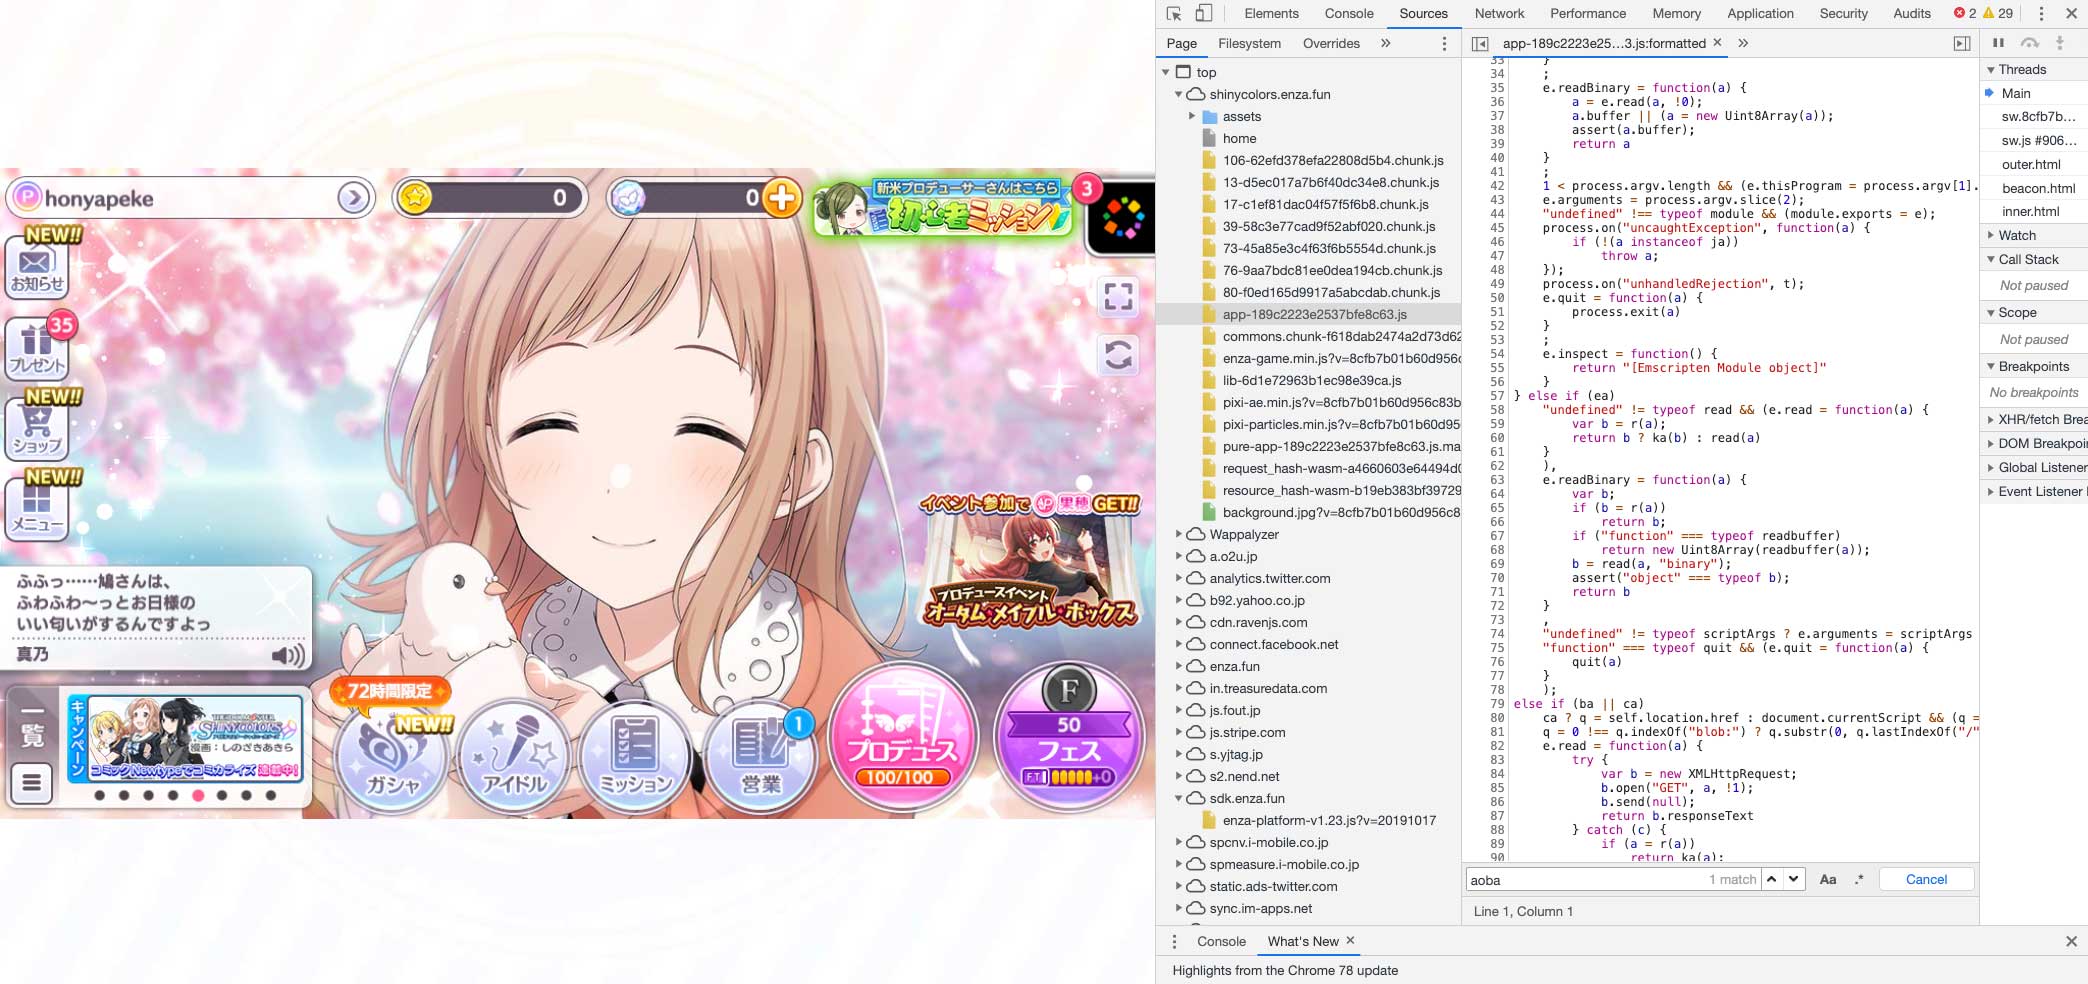Click the campaign banner carousel dot
This screenshot has height=984, width=2088.
(x=198, y=796)
